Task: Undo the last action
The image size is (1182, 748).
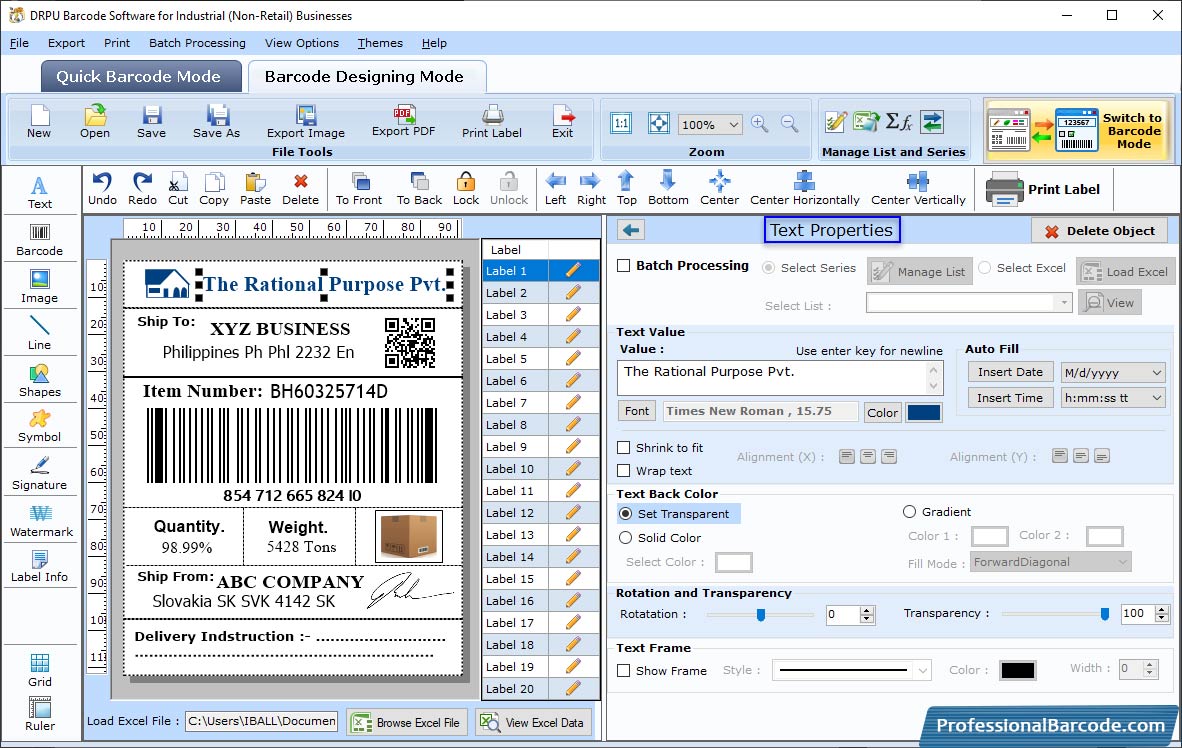Action: tap(103, 189)
